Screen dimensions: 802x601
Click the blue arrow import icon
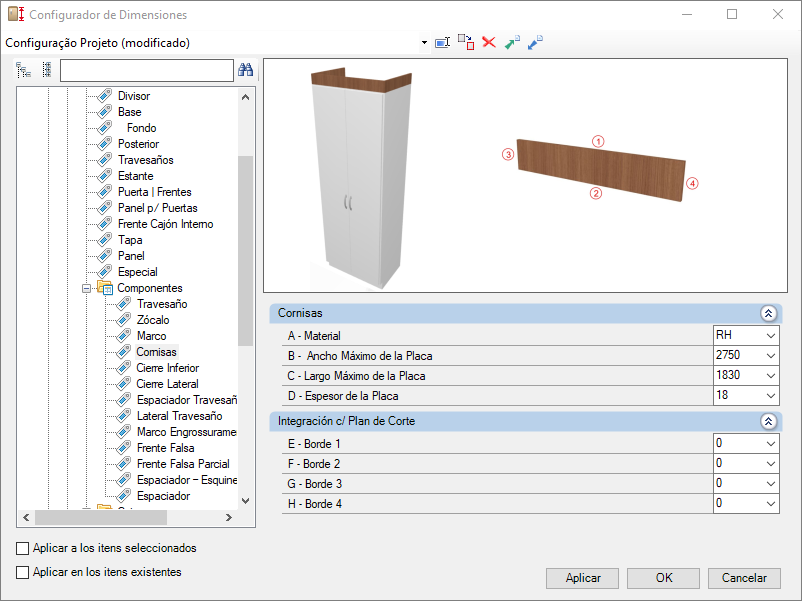click(x=535, y=42)
